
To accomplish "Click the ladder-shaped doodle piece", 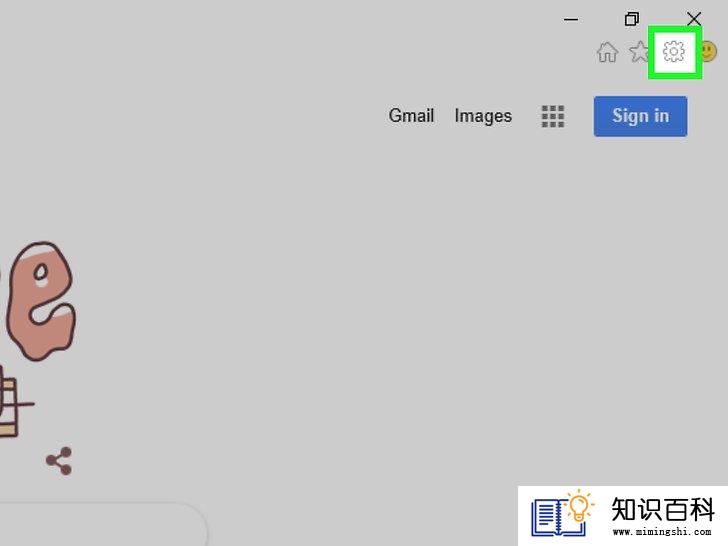I will tap(12, 402).
